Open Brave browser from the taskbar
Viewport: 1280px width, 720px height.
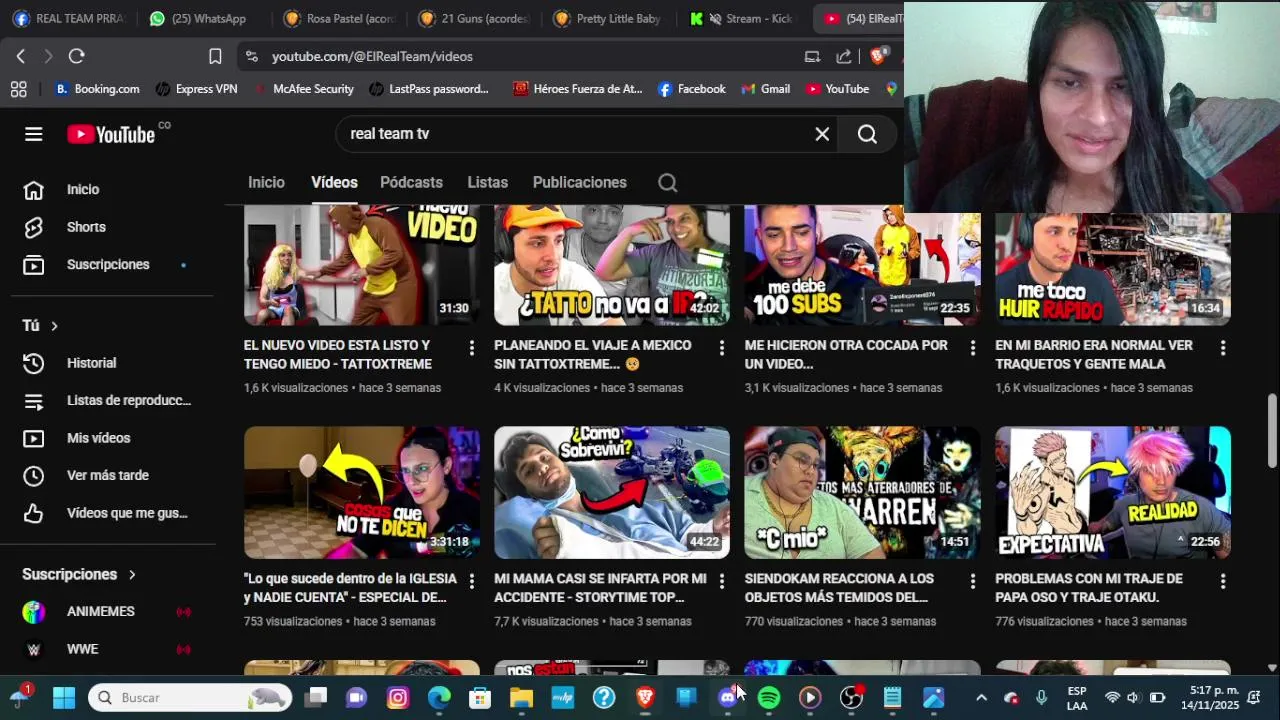(645, 697)
